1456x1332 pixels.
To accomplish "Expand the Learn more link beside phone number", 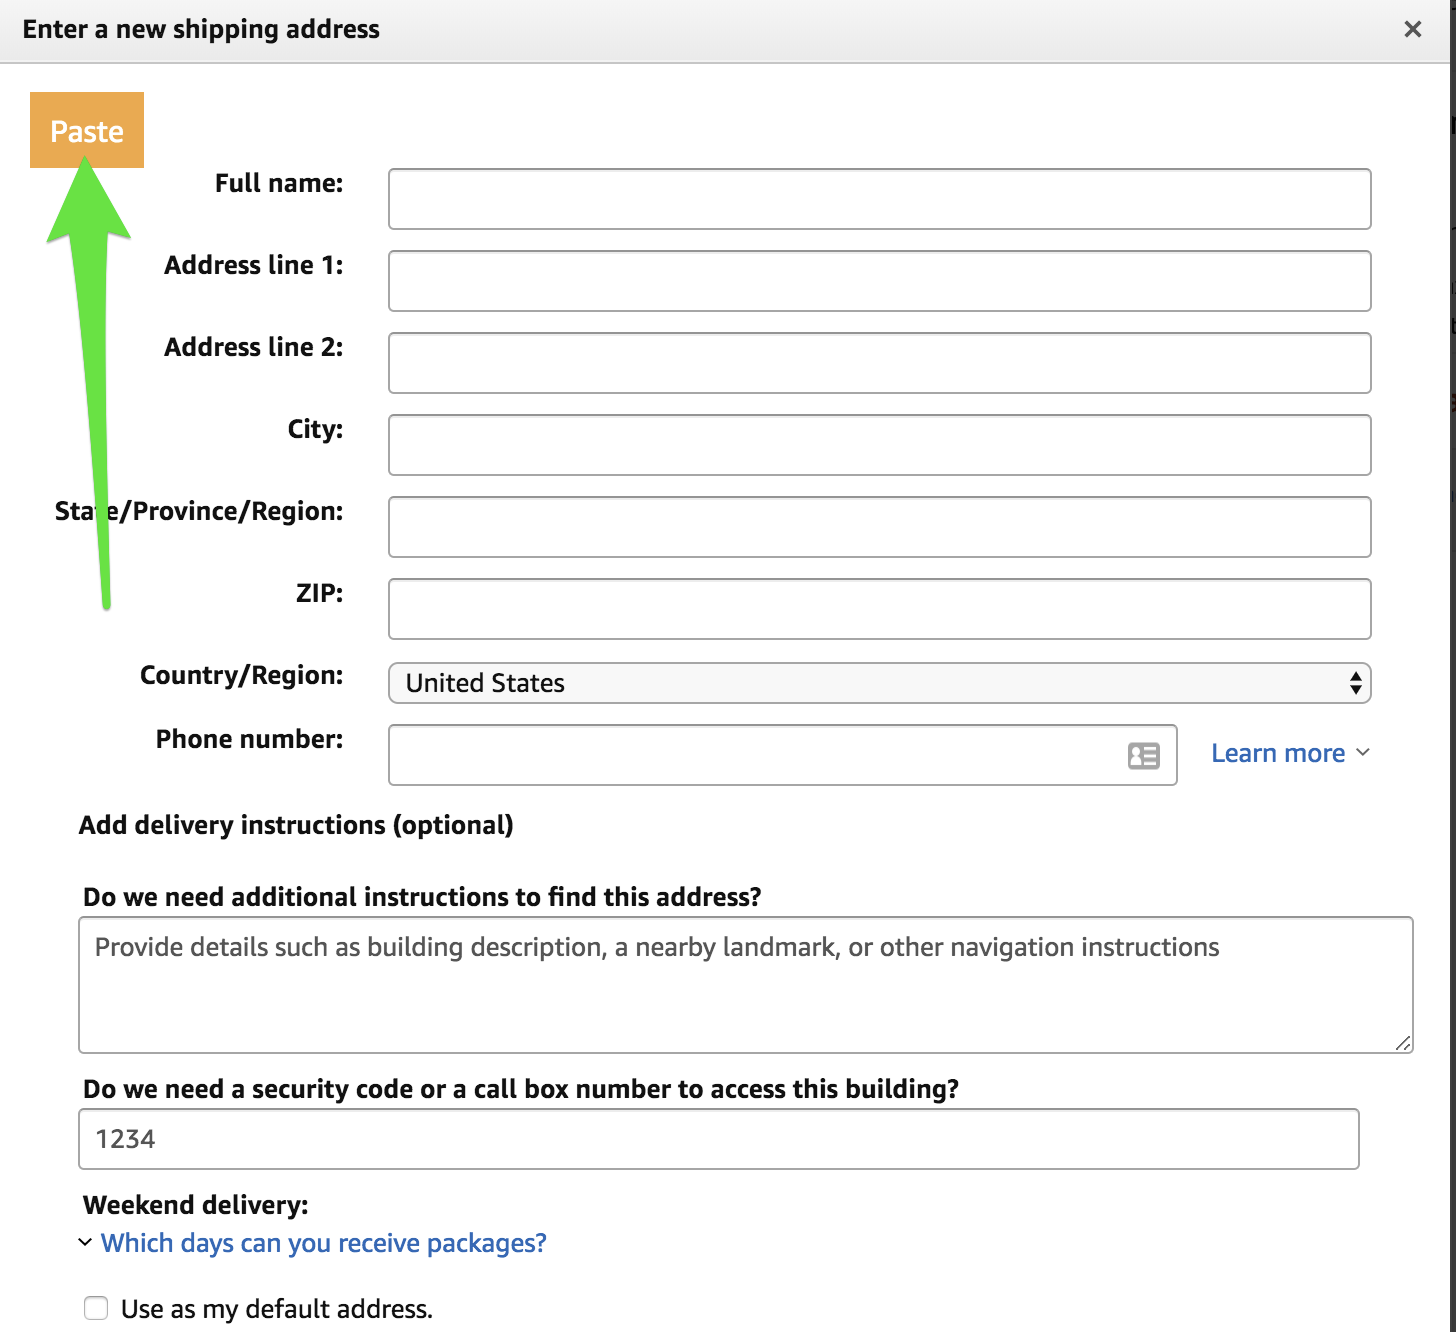I will [1290, 753].
